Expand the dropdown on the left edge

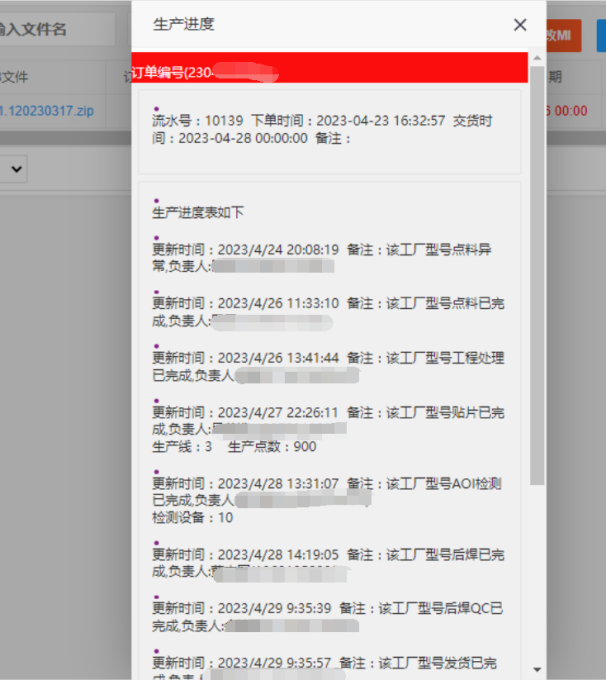(x=15, y=170)
